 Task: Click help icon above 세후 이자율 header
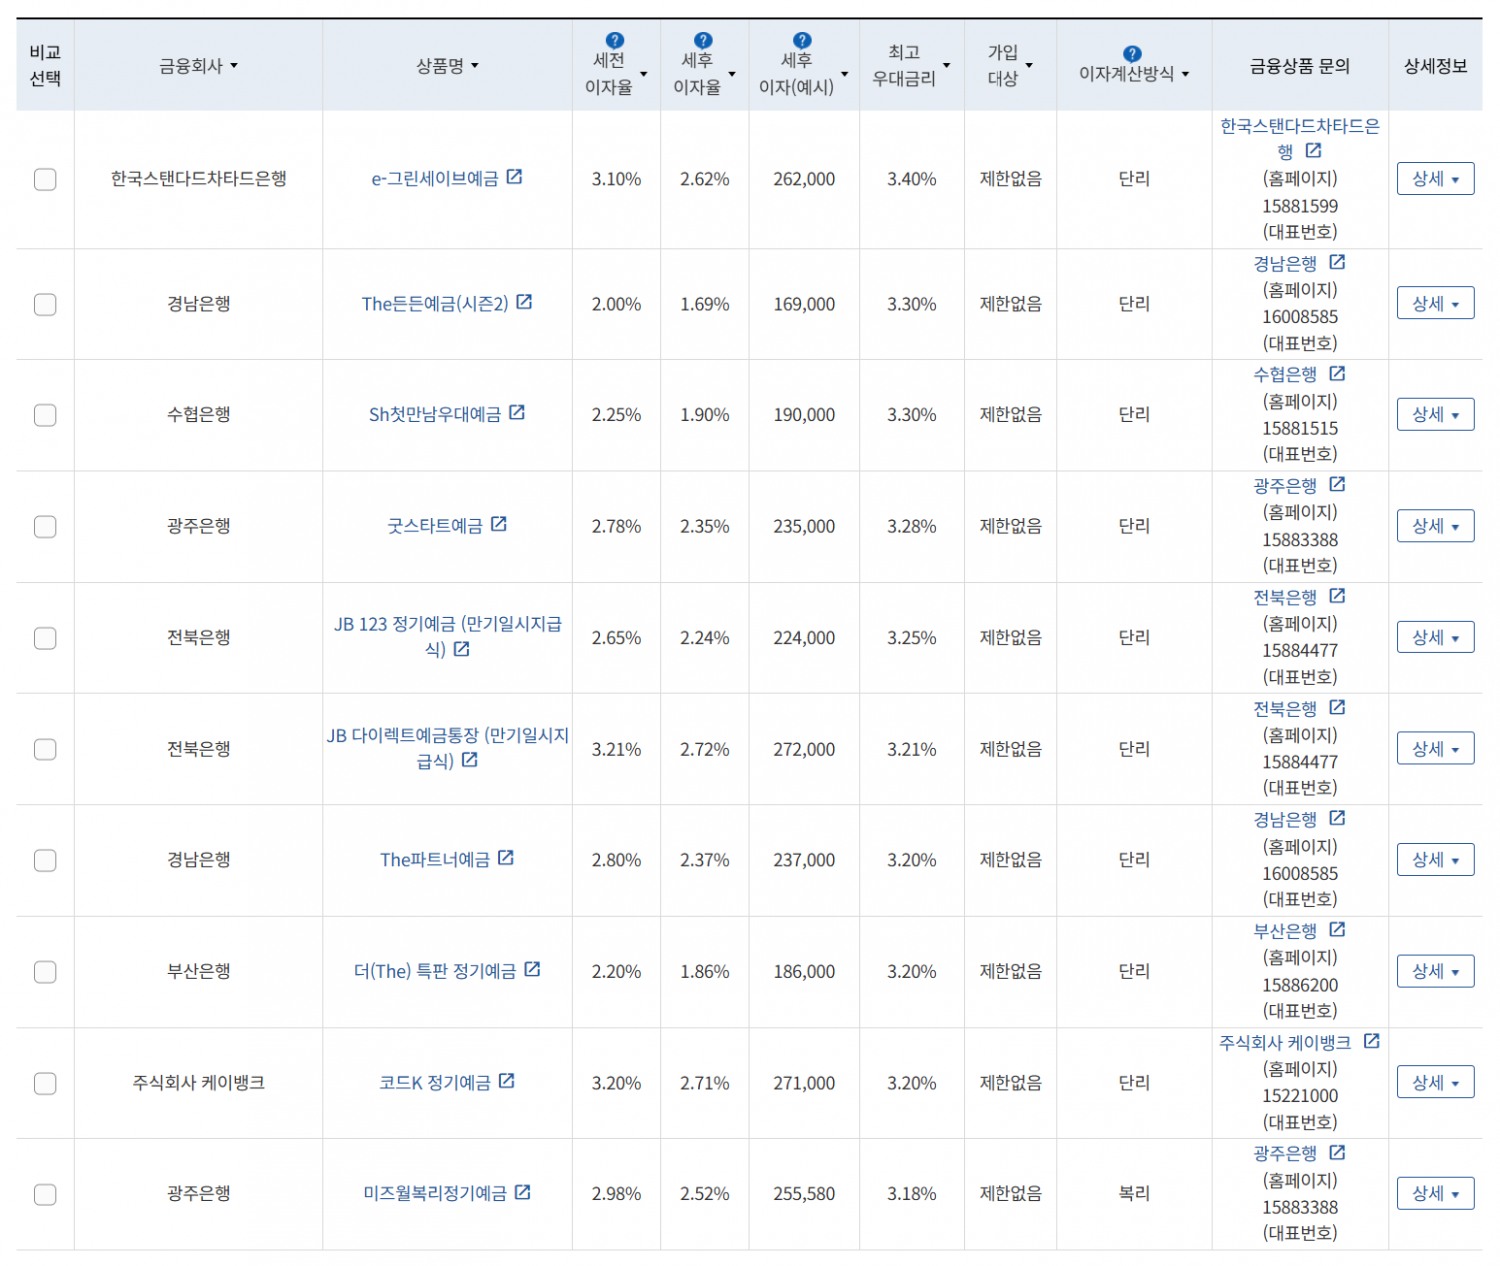pos(703,41)
